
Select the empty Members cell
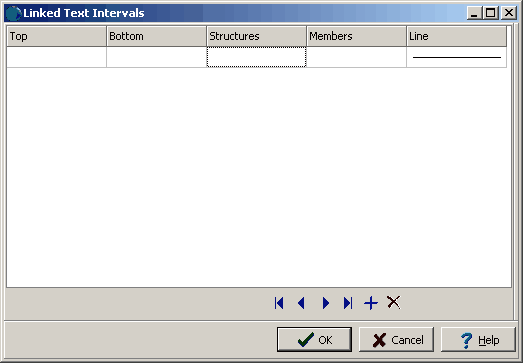click(357, 57)
